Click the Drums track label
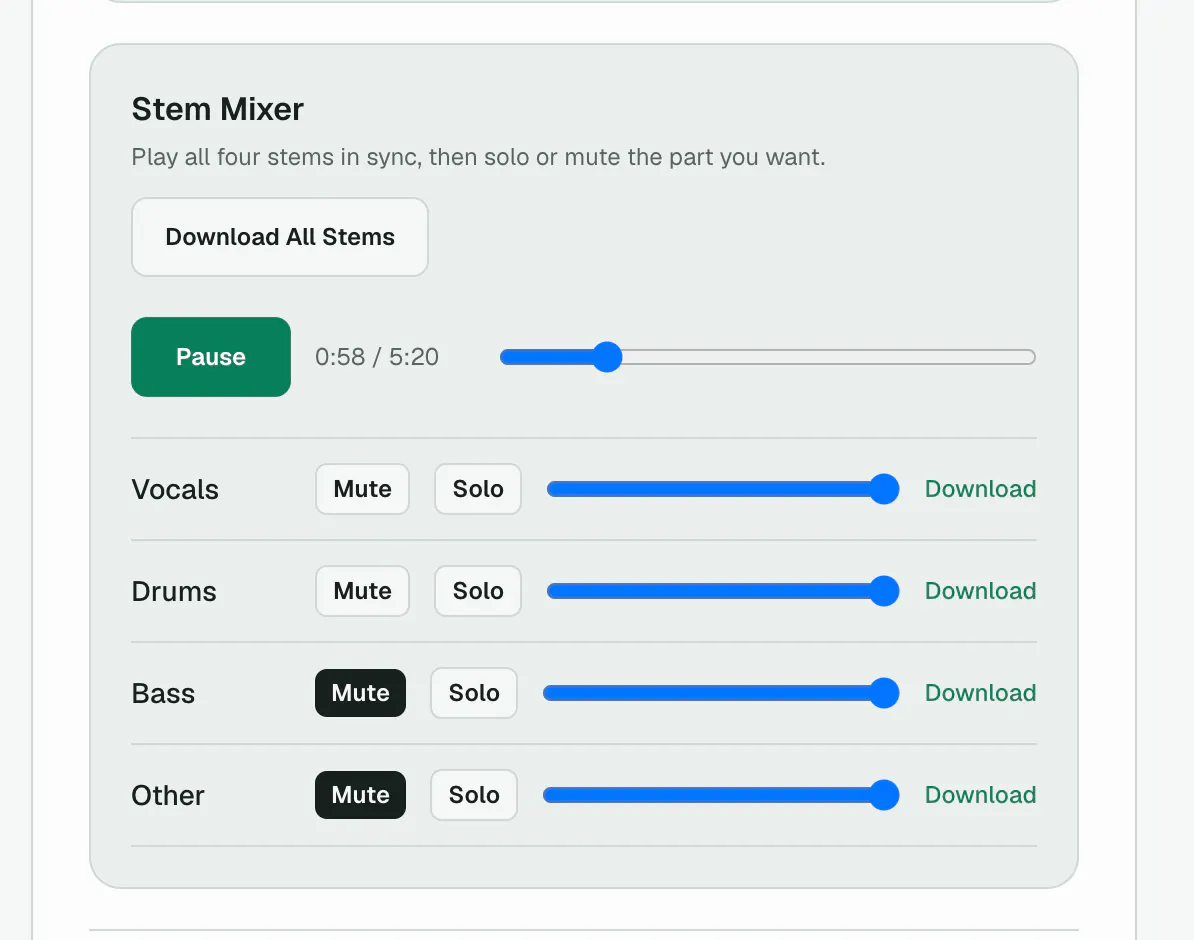Image resolution: width=1194 pixels, height=940 pixels. 174,591
